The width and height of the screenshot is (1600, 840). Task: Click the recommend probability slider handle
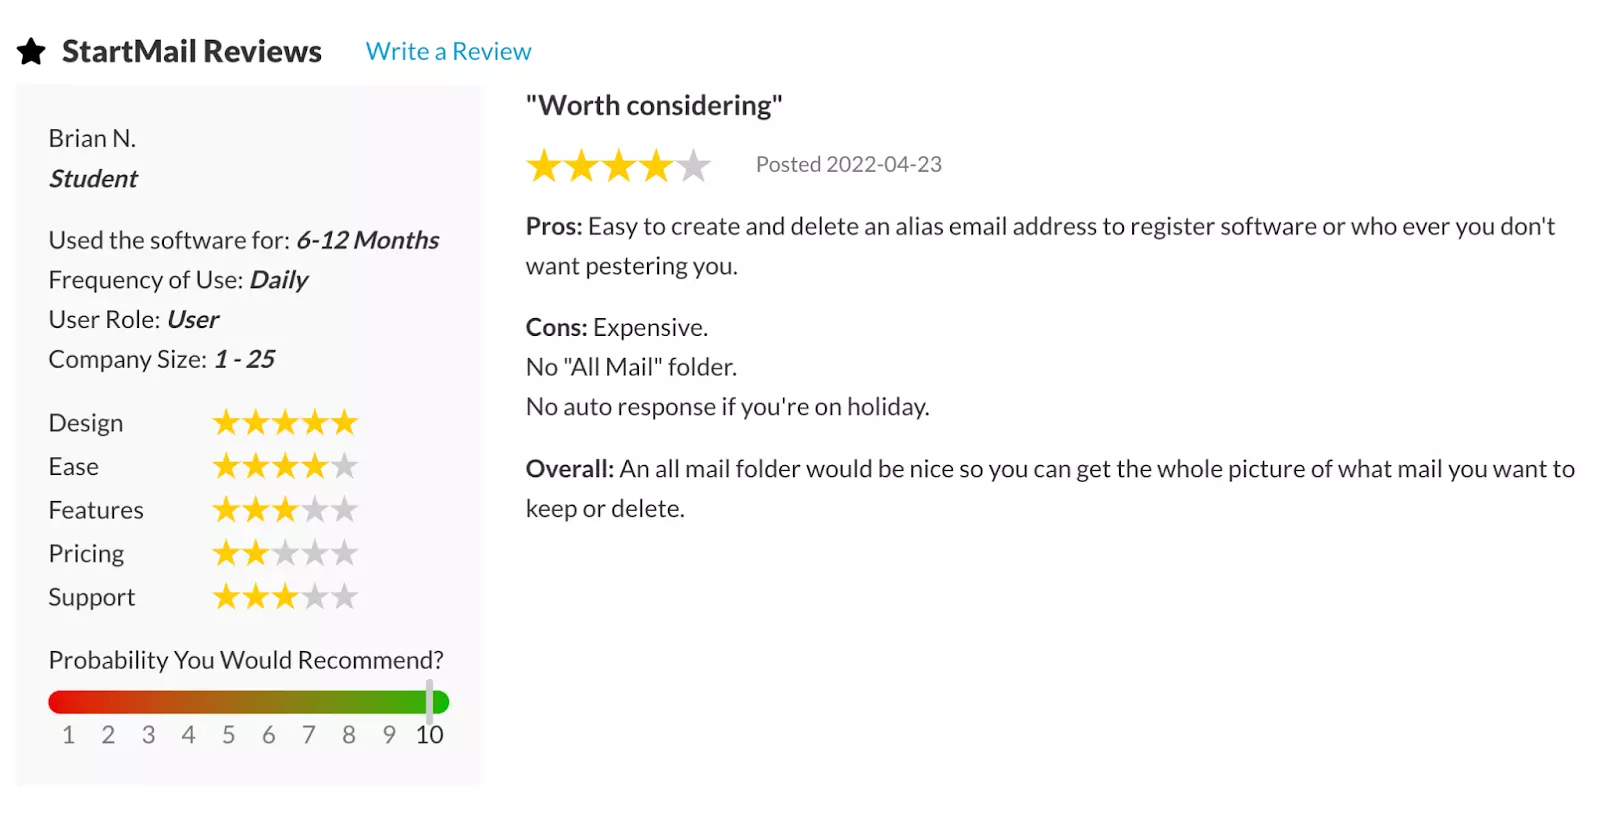coord(429,701)
